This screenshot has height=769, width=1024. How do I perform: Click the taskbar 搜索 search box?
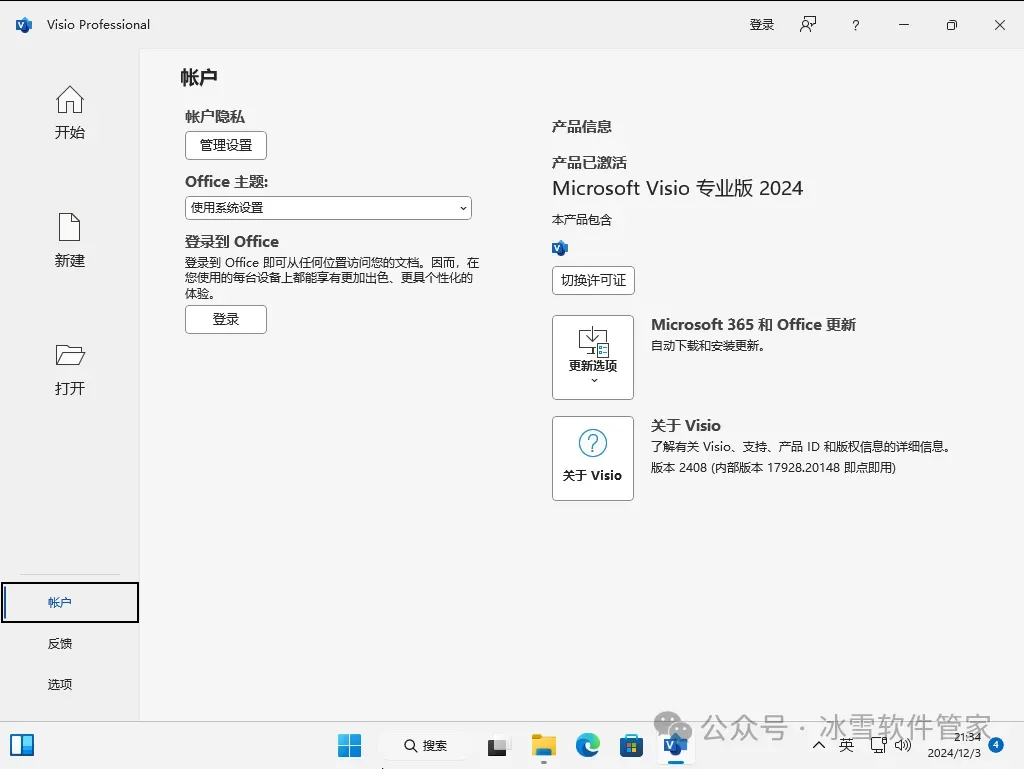pyautogui.click(x=426, y=745)
